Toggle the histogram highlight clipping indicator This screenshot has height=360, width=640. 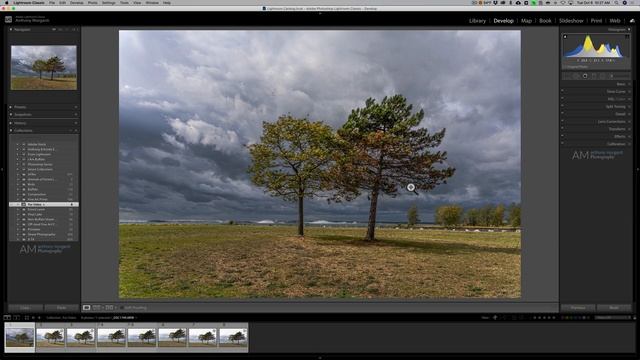click(x=627, y=37)
